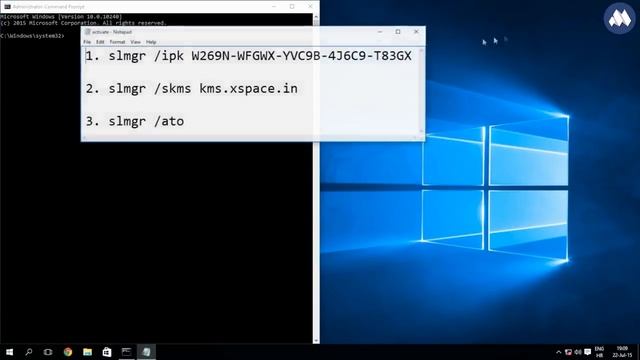Screen dimensions: 640x360
Task: Minimize the Command Prompt window
Action: tap(274, 7)
